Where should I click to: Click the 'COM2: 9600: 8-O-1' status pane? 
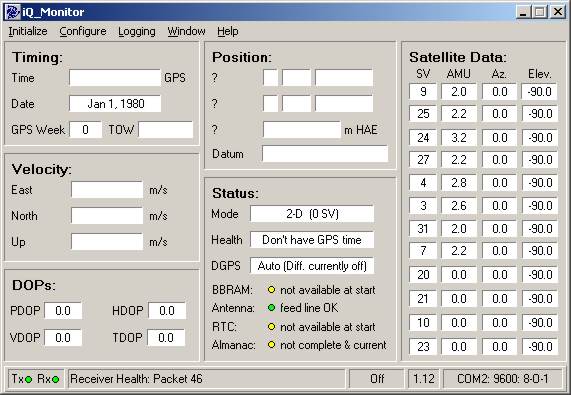click(503, 379)
